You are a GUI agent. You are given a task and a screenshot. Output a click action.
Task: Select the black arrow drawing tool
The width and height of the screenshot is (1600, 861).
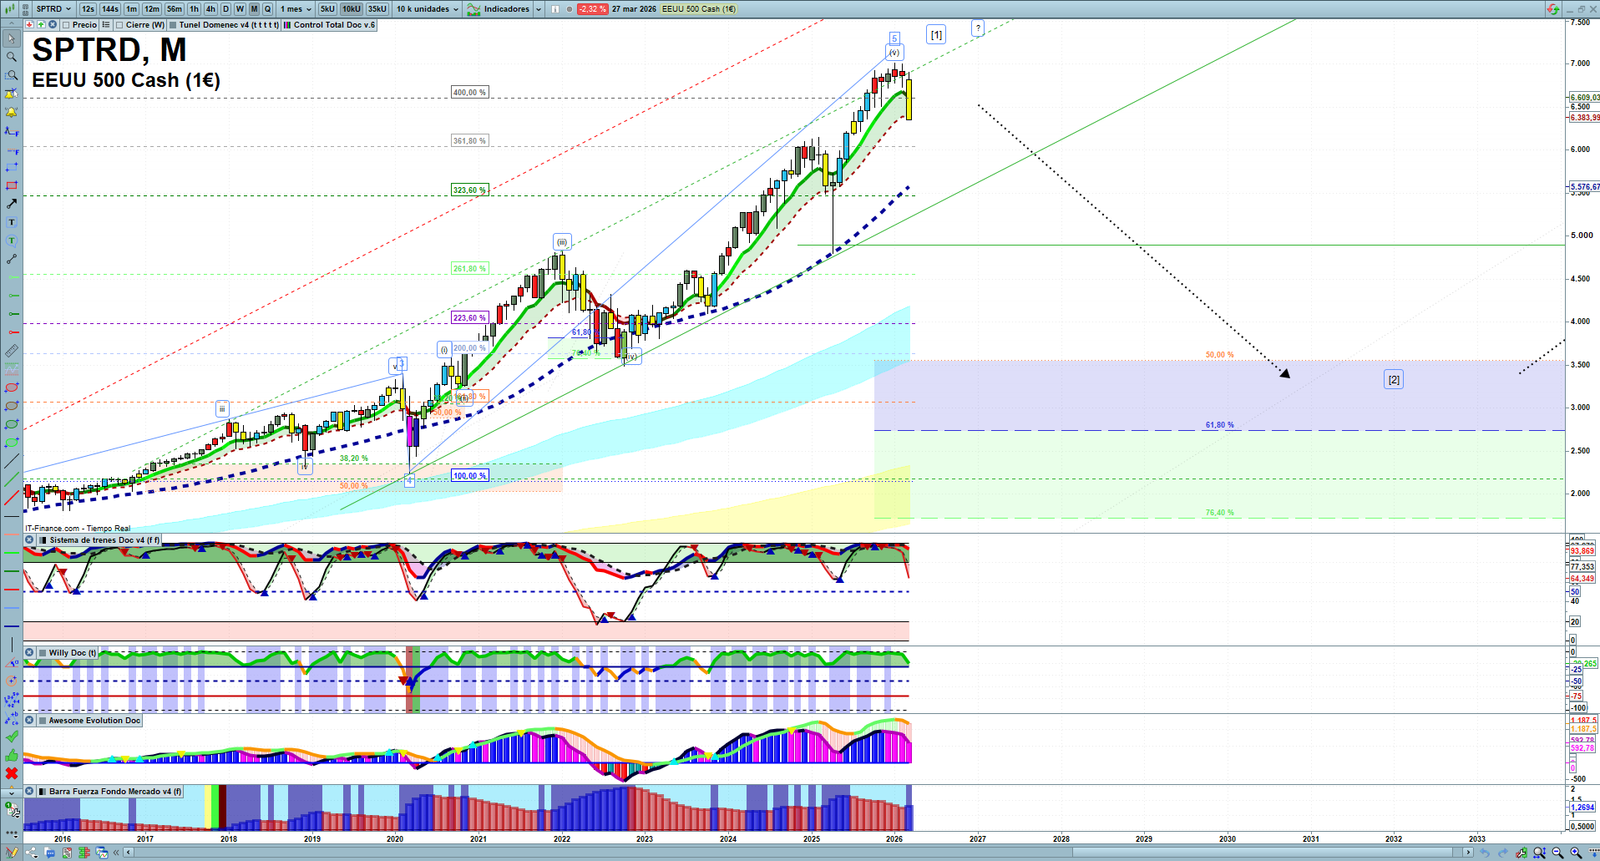11,204
